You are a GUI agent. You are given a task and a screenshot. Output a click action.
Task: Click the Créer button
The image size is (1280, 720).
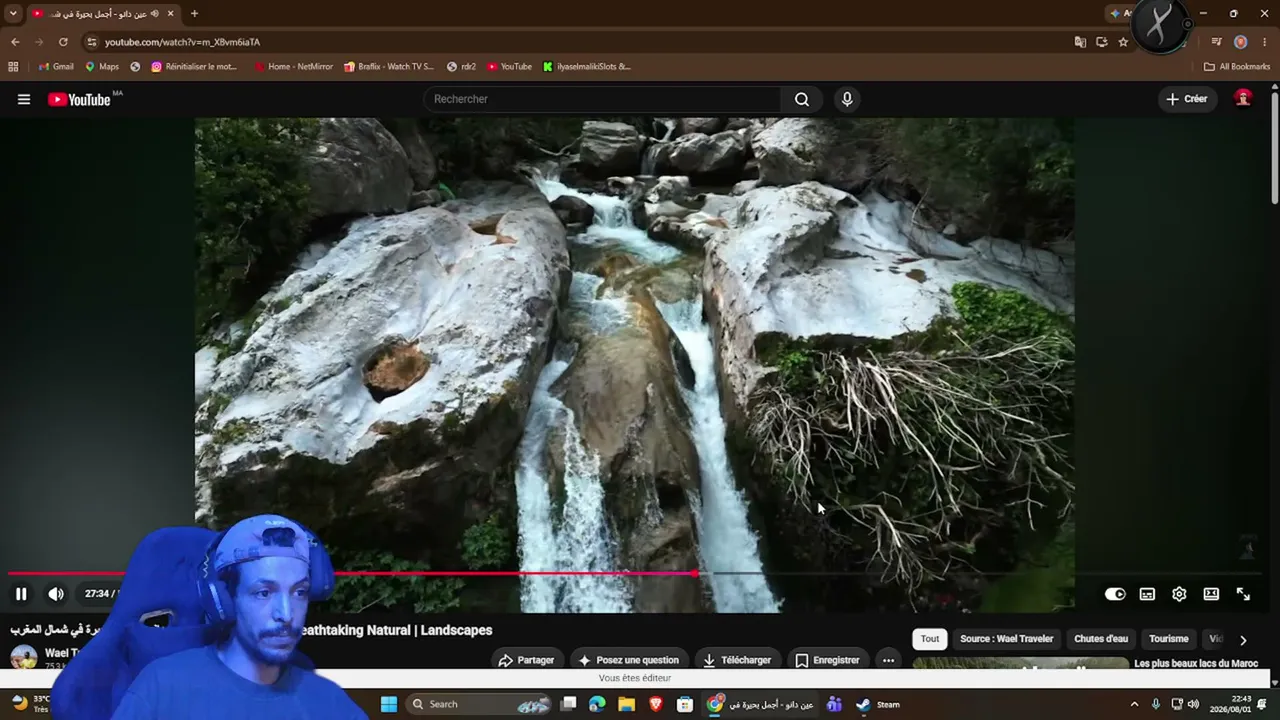point(1187,99)
